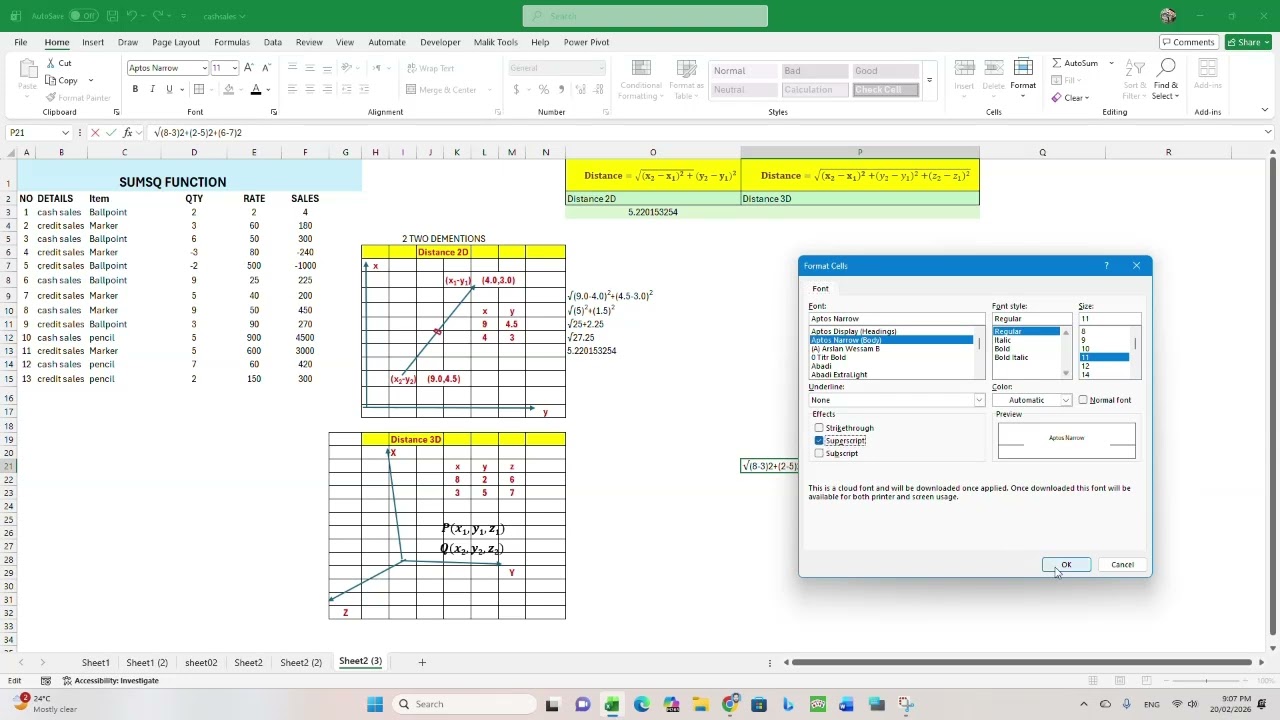Click OK in the Format Cells dialog

(x=1066, y=565)
